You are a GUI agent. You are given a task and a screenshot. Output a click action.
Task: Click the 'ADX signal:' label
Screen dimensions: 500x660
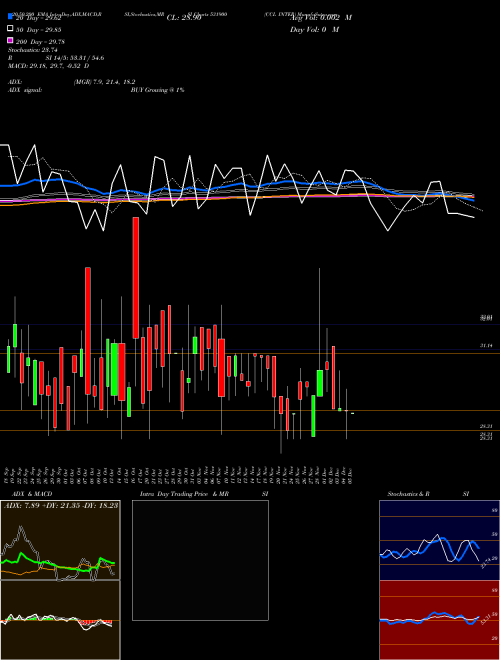coord(25,90)
